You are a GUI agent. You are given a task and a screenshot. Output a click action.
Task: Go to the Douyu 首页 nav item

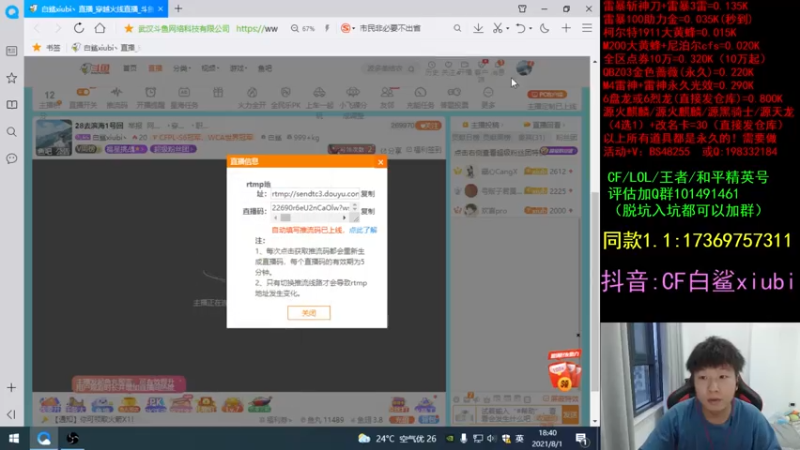tap(130, 68)
